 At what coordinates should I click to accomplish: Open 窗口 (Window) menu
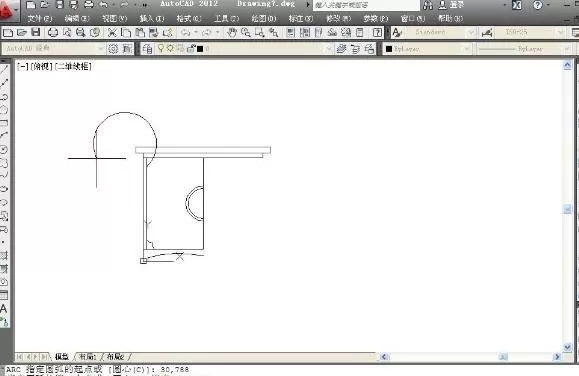pyautogui.click(x=413, y=18)
